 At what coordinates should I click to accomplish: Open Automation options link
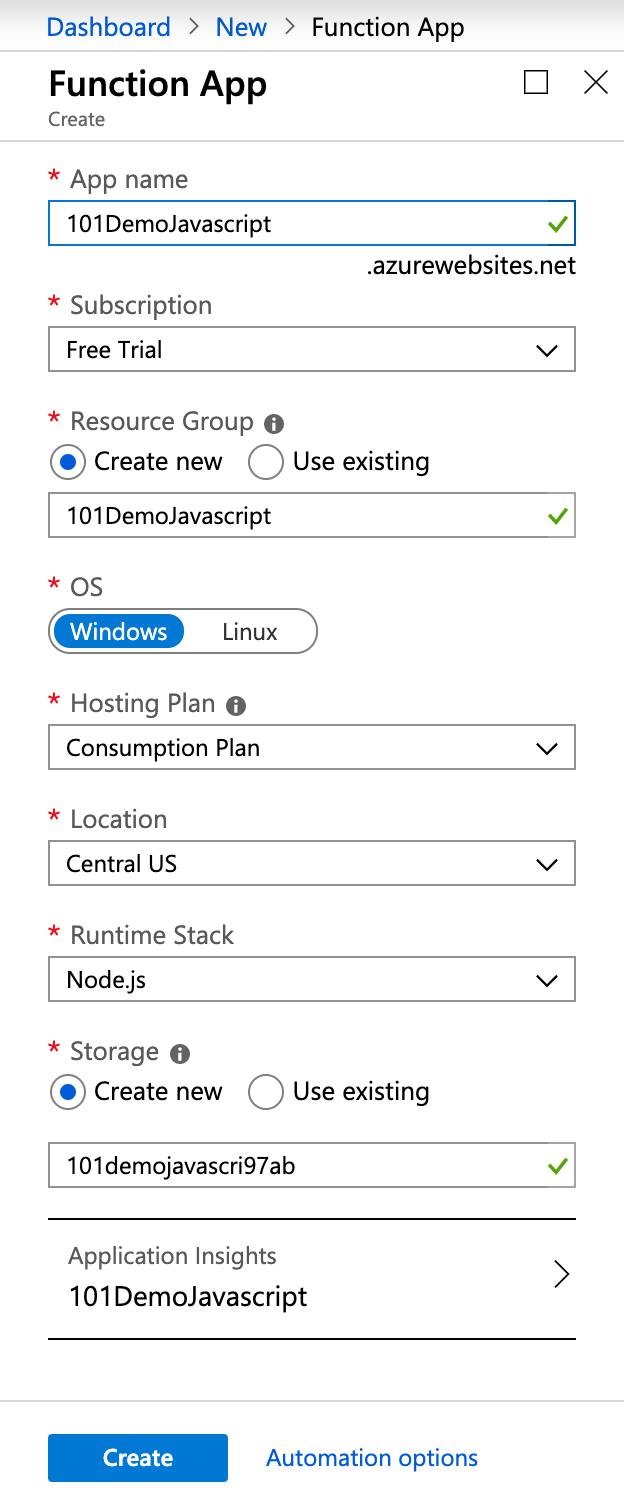tap(372, 1458)
